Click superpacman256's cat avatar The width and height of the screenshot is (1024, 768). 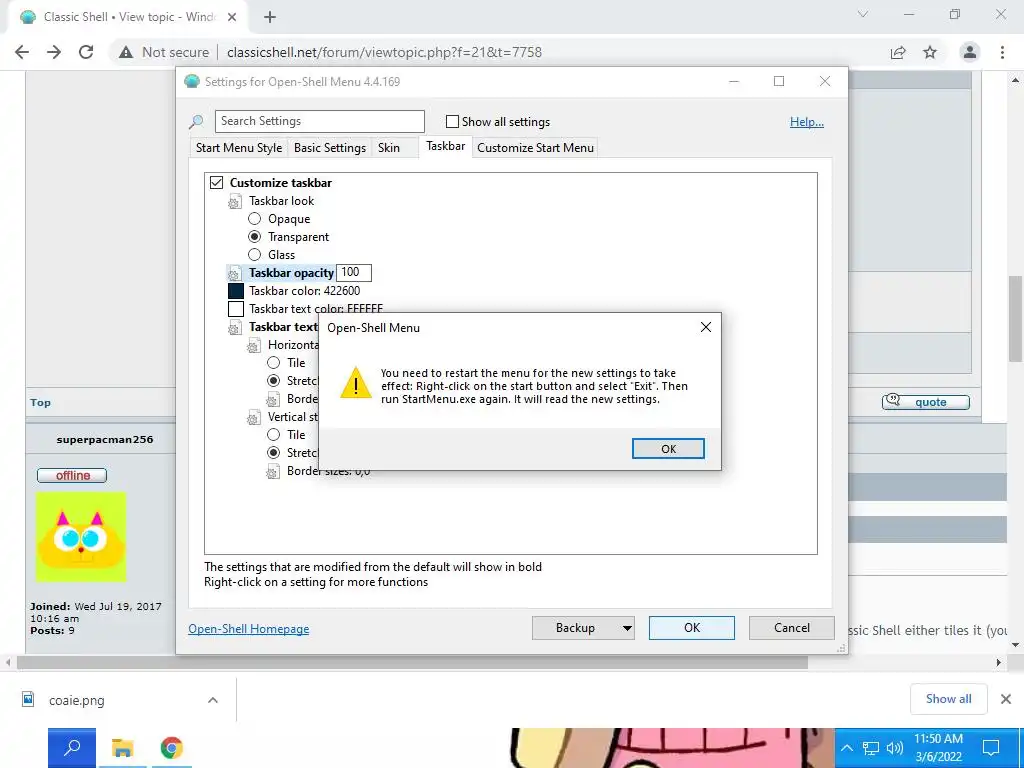[81, 537]
